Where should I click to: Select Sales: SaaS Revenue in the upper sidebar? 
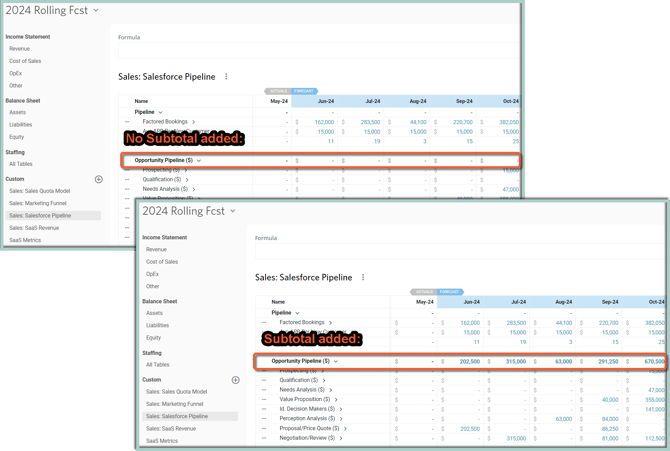click(x=38, y=228)
